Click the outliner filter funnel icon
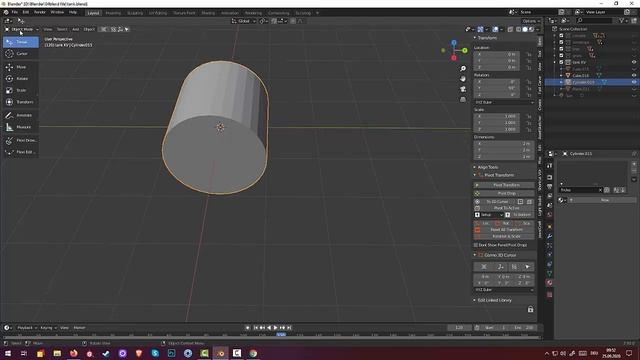This screenshot has height=360, width=640. 622,20
